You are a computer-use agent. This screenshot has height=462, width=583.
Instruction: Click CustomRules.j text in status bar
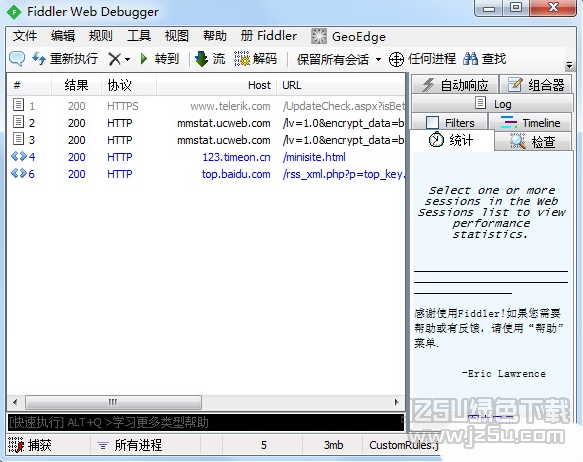404,445
